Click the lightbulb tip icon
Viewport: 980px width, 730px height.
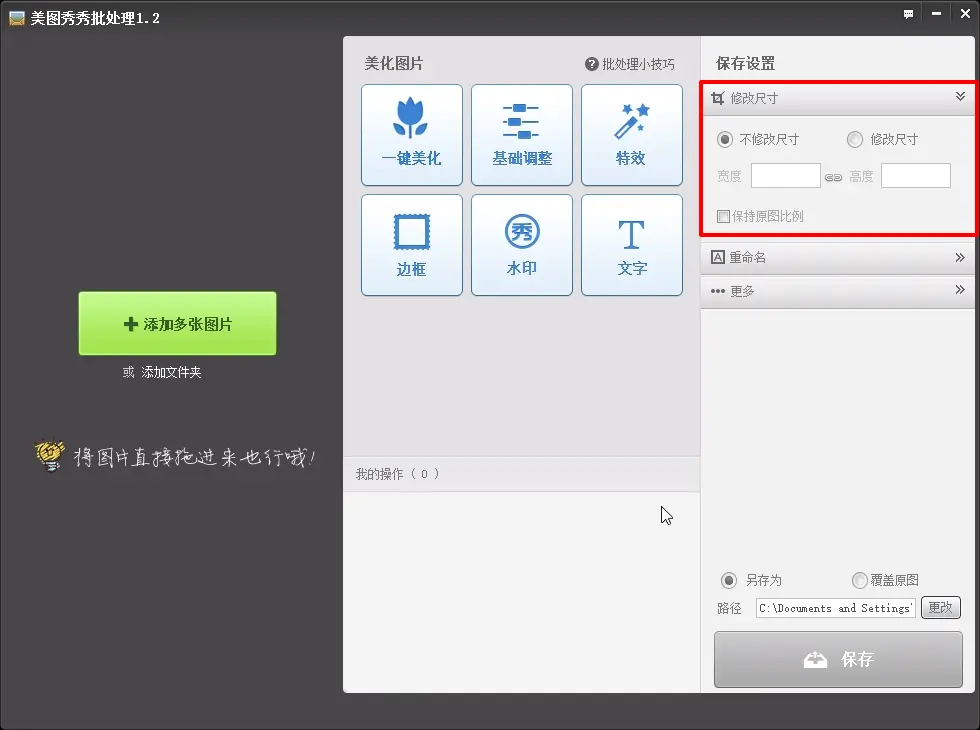(x=49, y=455)
